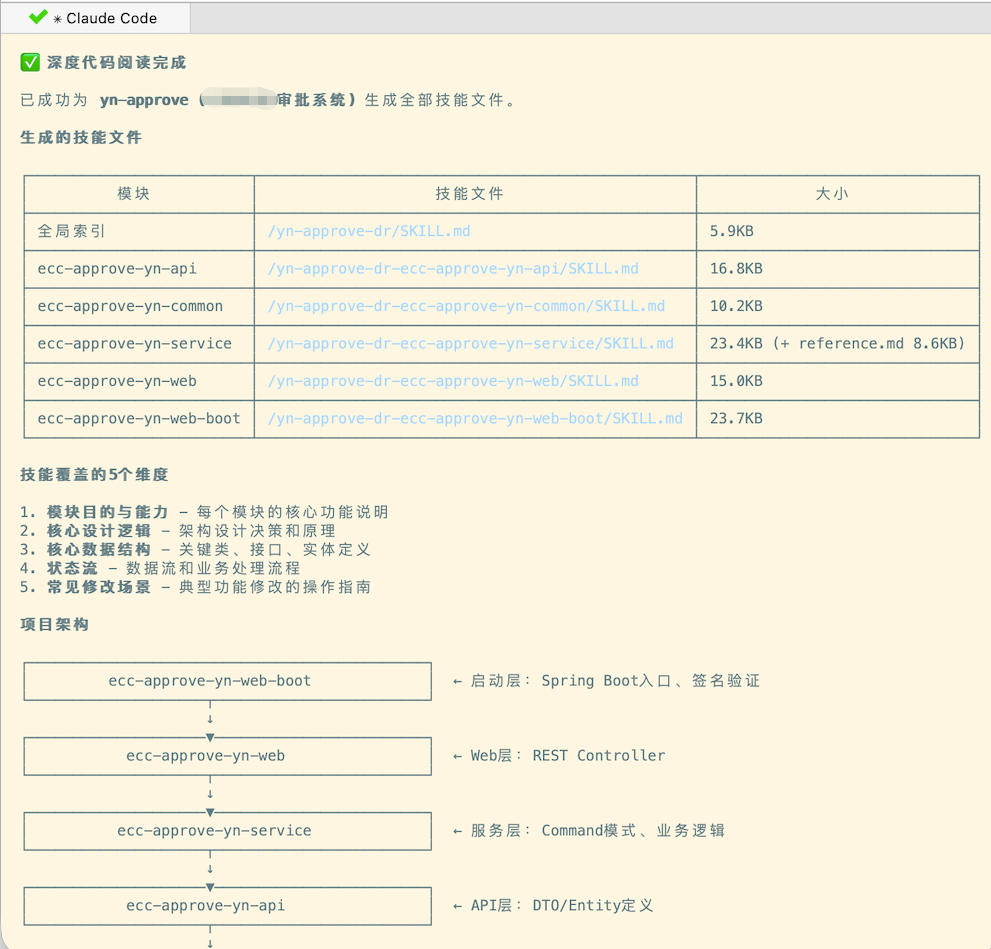Click the 23.4KB (+ reference.md 8.6KB) cell
The width and height of the screenshot is (991, 949).
(838, 344)
